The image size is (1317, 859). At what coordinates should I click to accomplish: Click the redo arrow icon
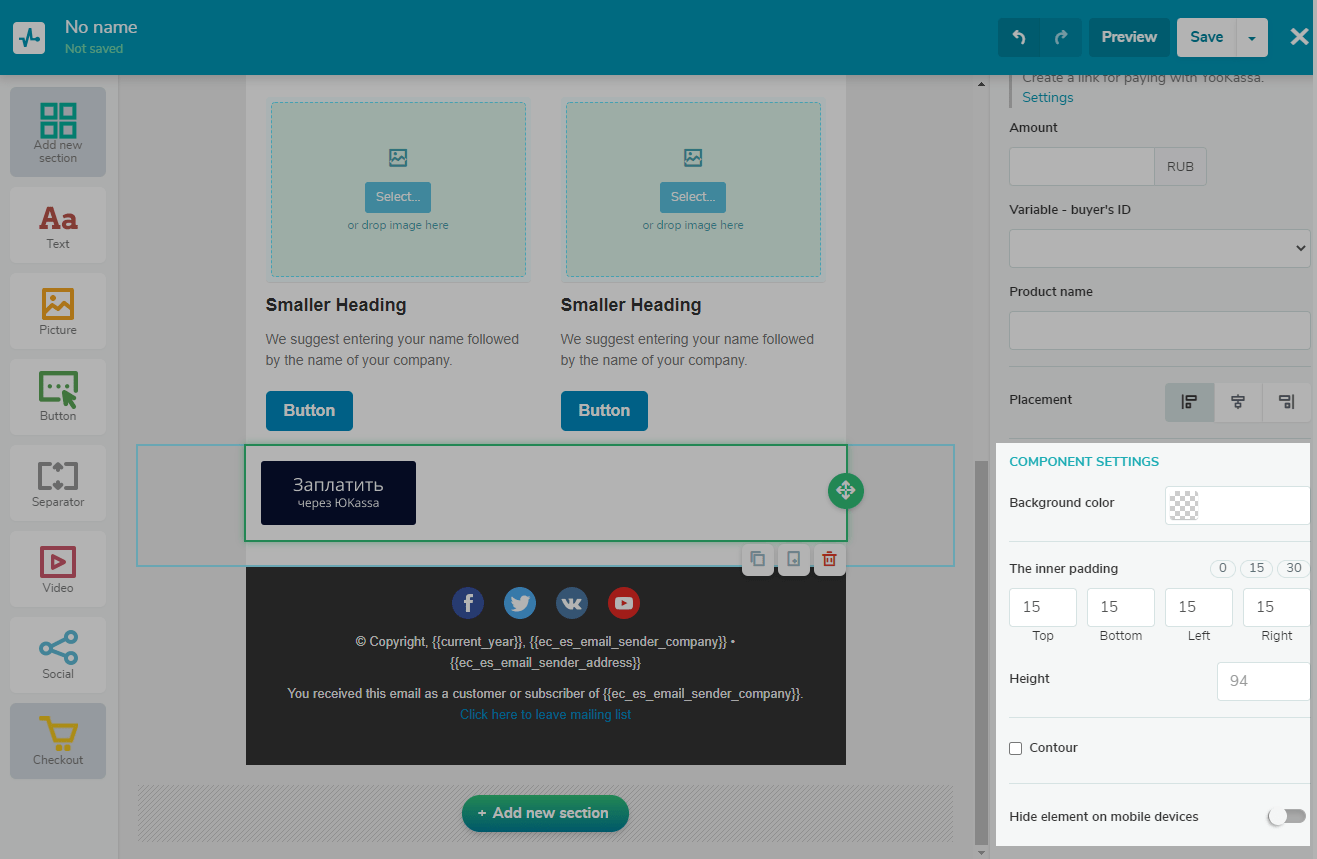tap(1060, 37)
